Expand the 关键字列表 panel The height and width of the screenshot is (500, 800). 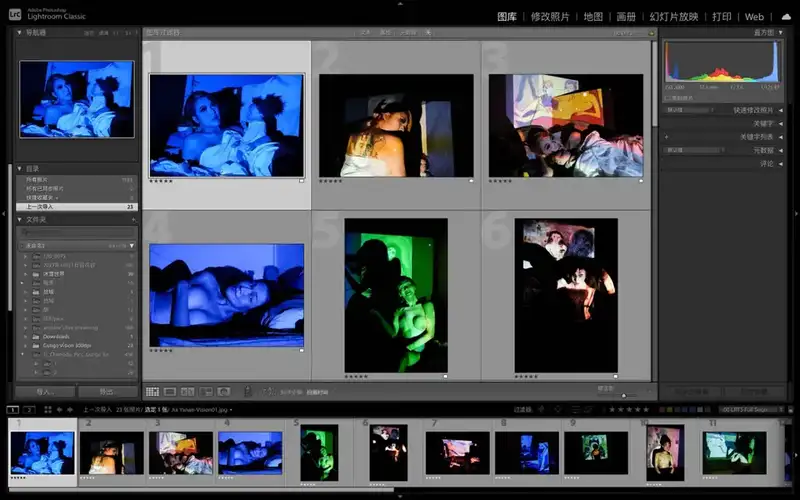coord(781,137)
